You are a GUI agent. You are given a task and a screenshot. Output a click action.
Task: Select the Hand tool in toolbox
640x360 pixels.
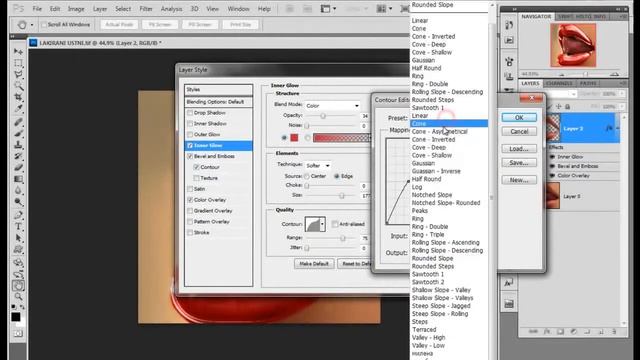point(18,286)
